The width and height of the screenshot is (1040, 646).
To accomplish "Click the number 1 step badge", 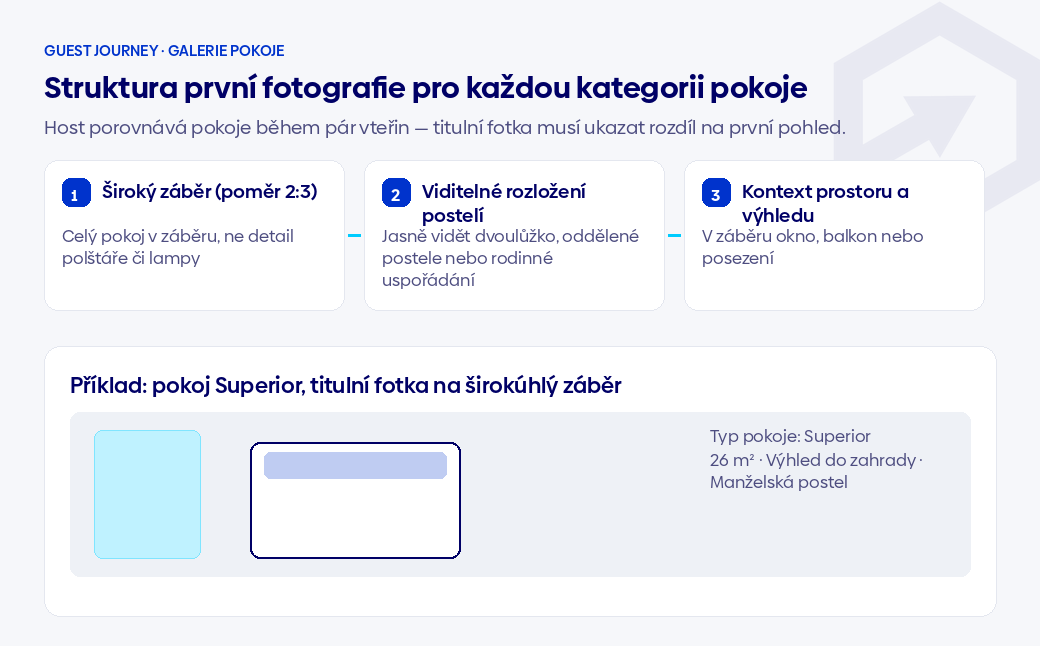I will click(76, 193).
